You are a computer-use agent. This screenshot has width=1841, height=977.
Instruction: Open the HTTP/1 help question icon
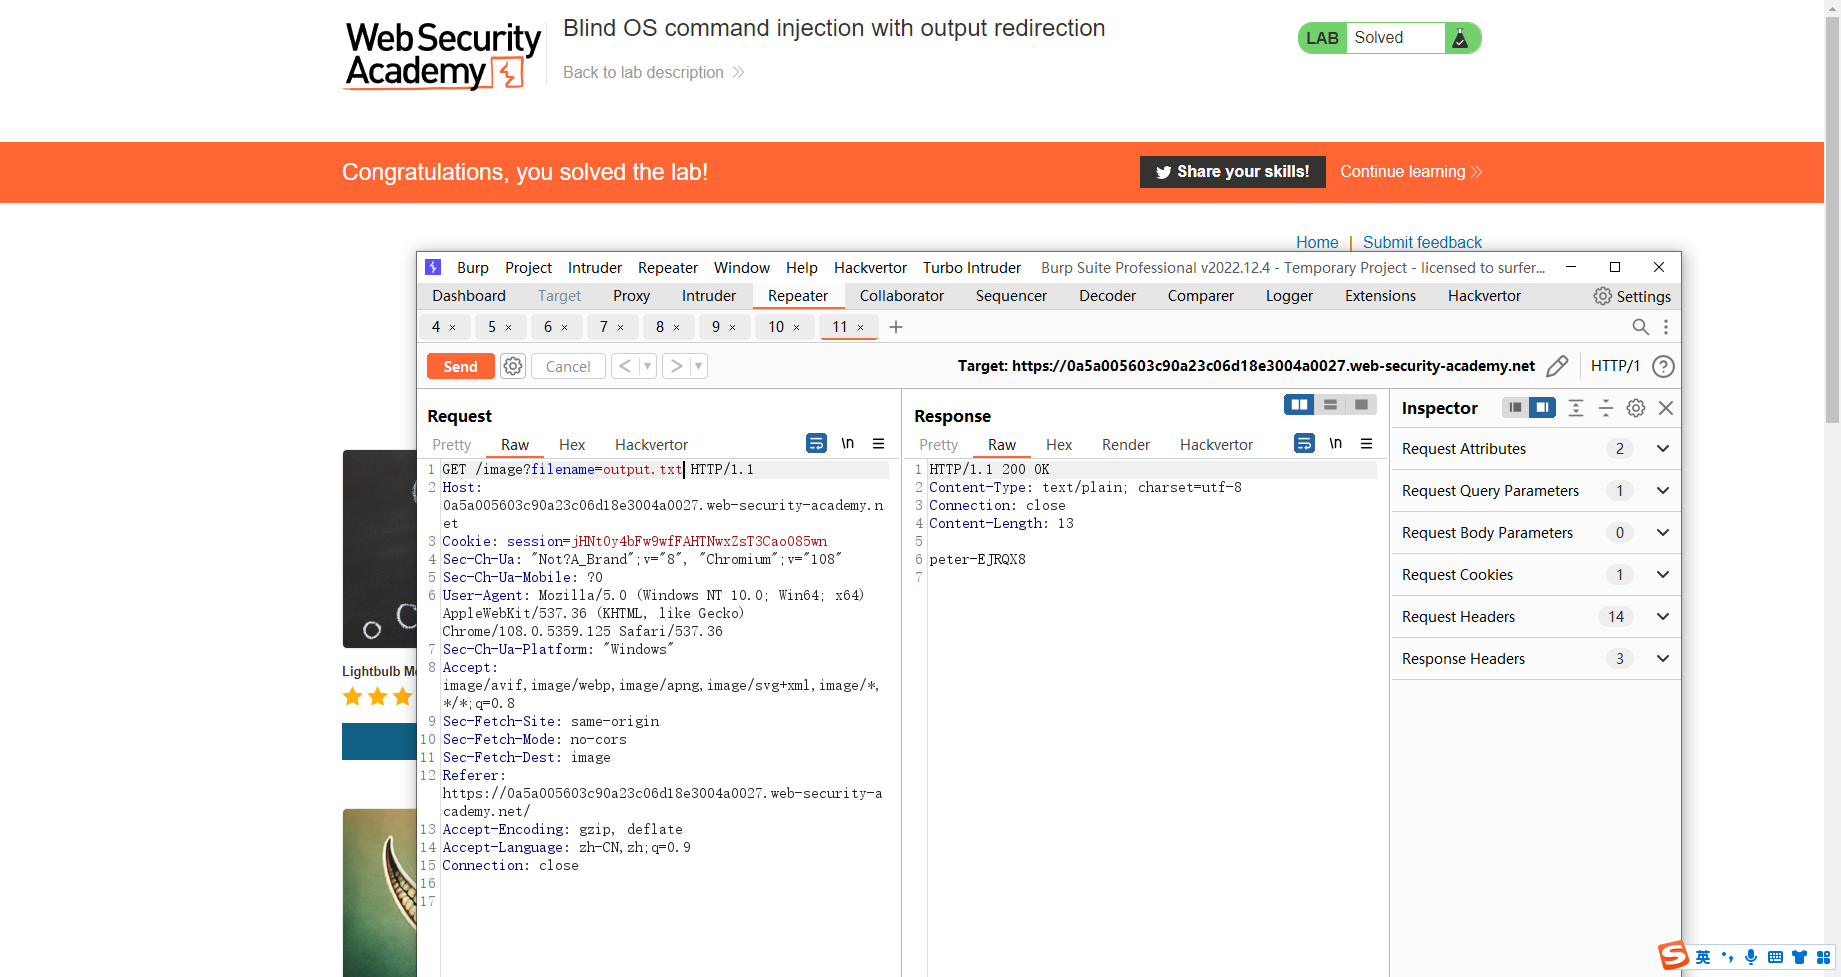click(x=1663, y=366)
